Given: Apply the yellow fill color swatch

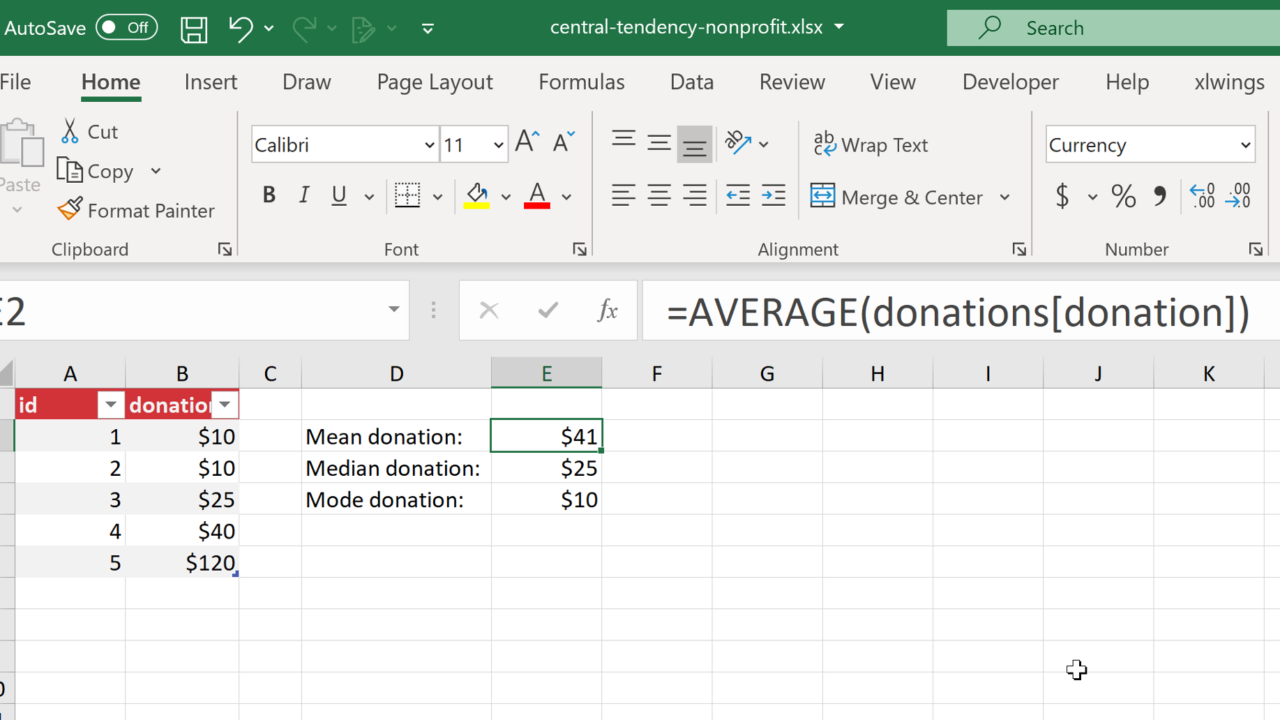Looking at the screenshot, I should (x=477, y=196).
